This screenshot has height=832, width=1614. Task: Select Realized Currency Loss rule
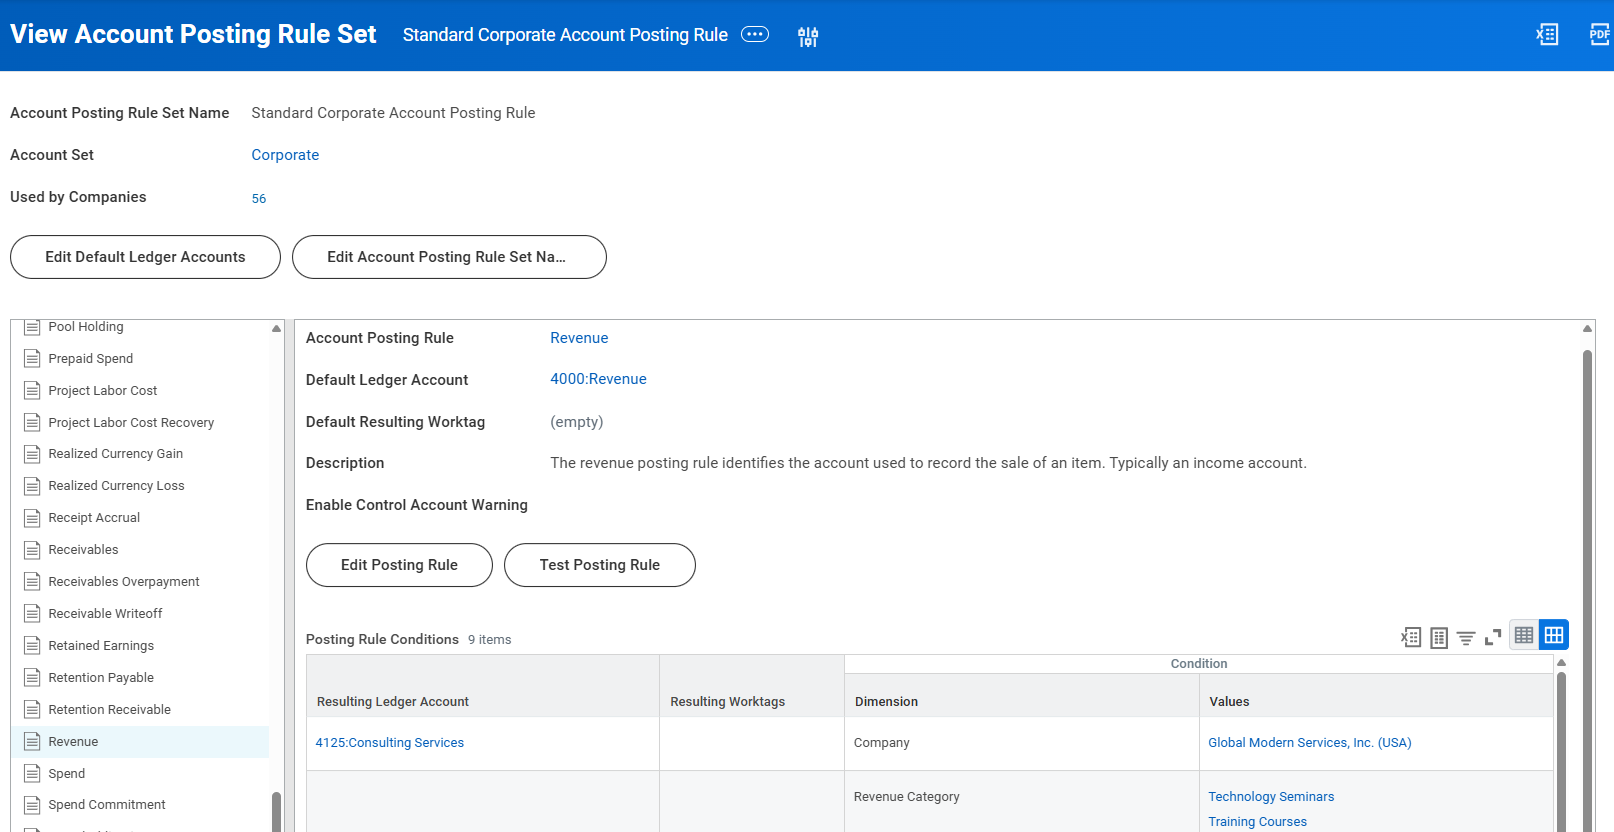(117, 486)
